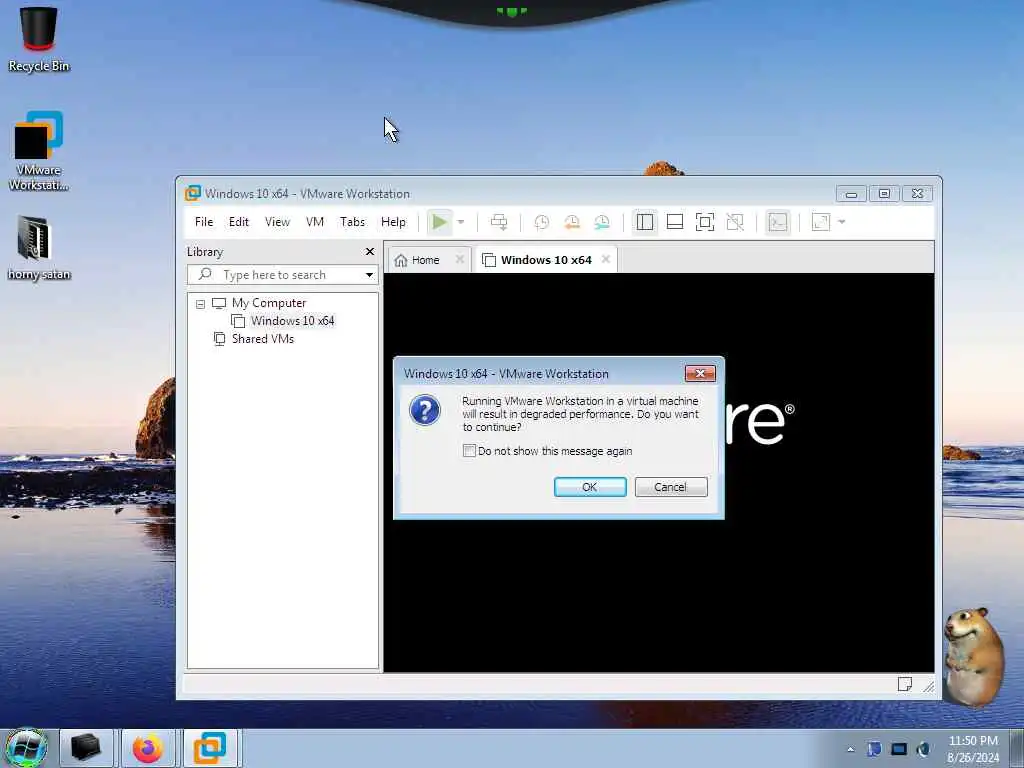Viewport: 1024px width, 768px height.
Task: Close the Windows 10 x64 tab
Action: point(606,259)
